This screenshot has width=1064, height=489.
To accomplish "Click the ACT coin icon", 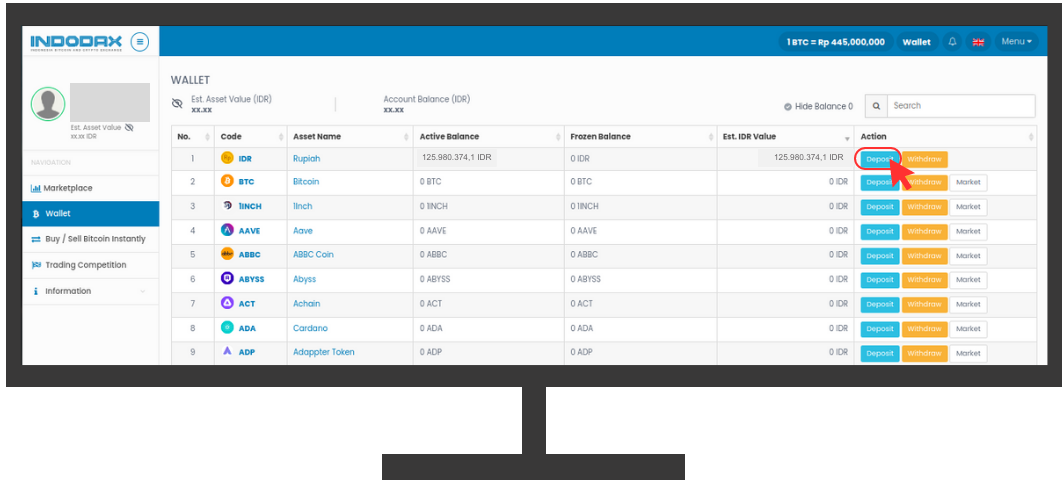I will pyautogui.click(x=227, y=303).
